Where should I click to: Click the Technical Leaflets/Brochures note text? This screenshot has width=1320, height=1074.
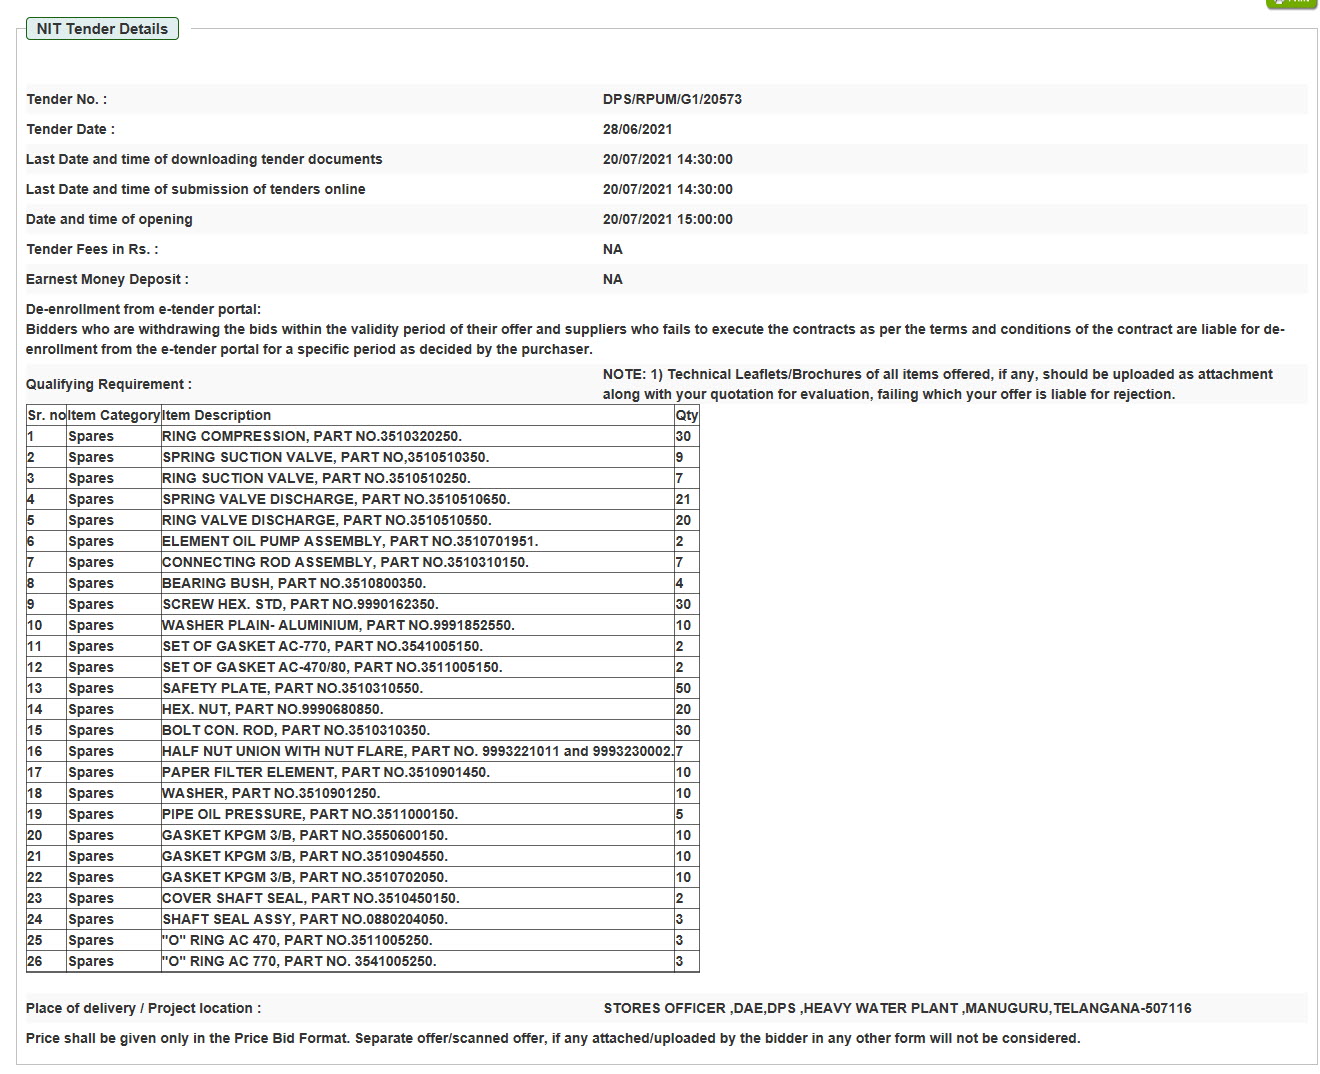point(938,384)
